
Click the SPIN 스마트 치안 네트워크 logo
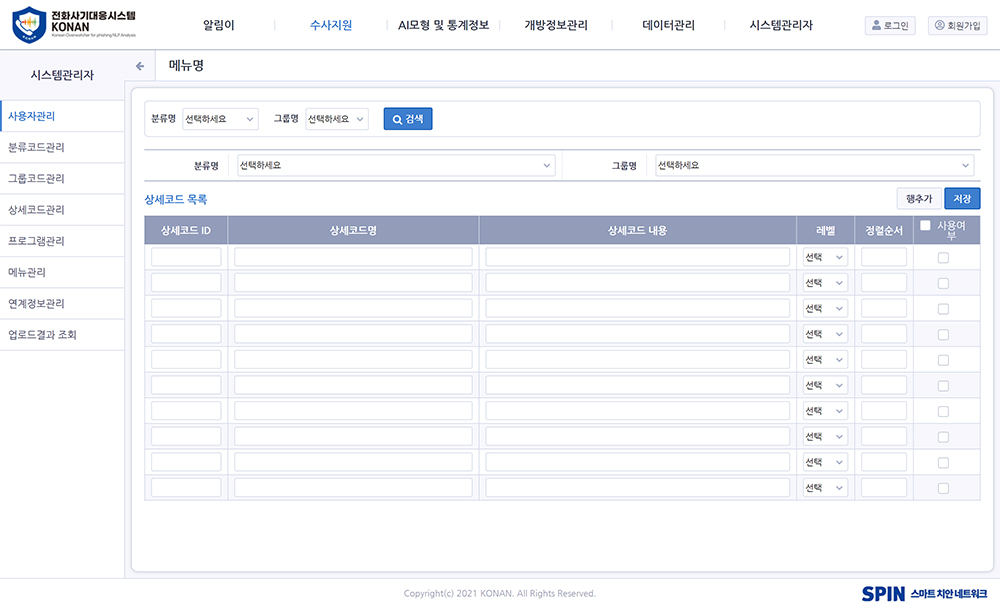point(923,593)
